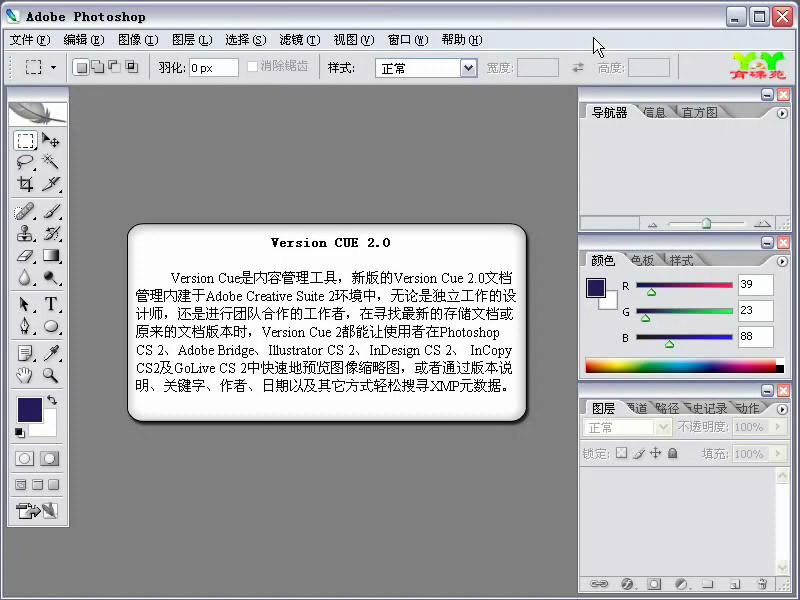The image size is (800, 600).
Task: Select the Zoom tool
Action: tap(51, 375)
